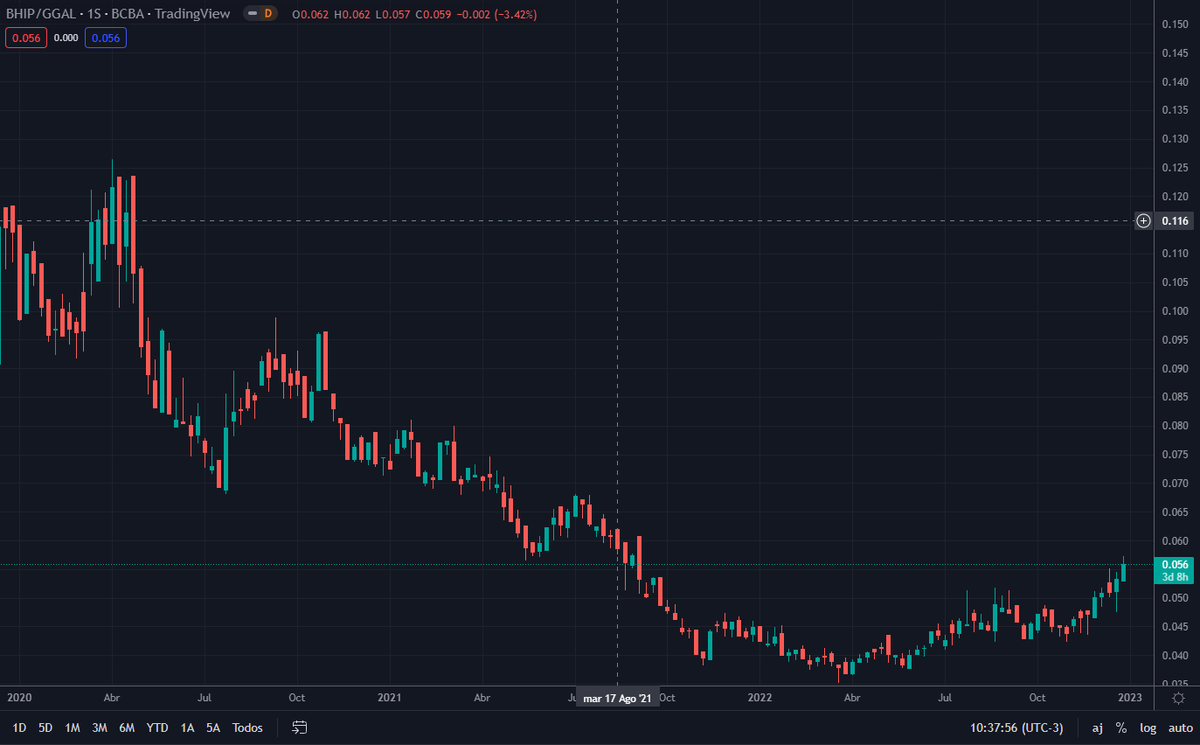
Task: Select the 1M time range
Action: (72, 728)
